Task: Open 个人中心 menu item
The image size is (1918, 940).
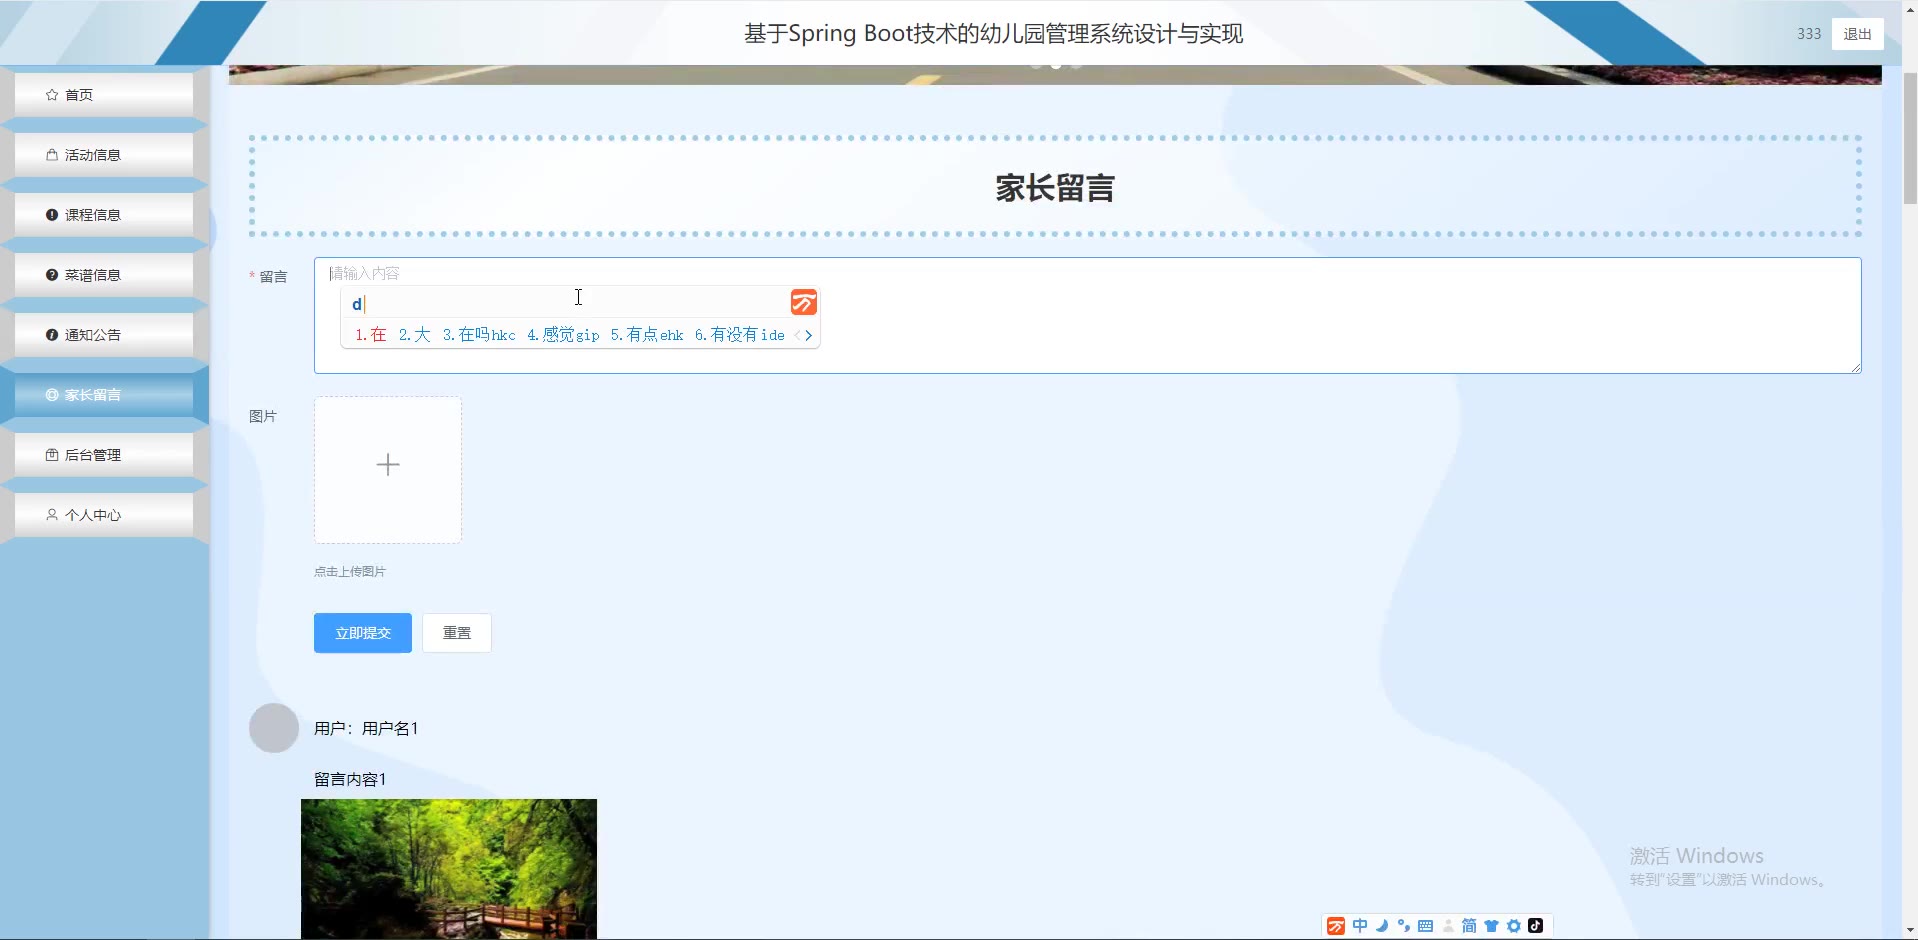Action: pos(104,515)
